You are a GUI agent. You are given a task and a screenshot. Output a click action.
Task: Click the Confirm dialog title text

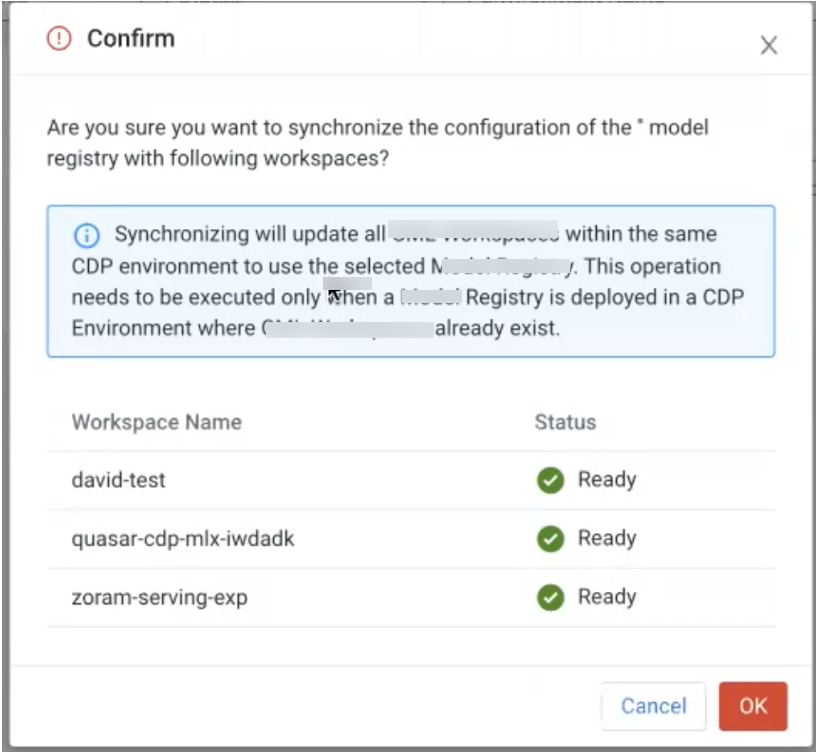click(x=130, y=39)
